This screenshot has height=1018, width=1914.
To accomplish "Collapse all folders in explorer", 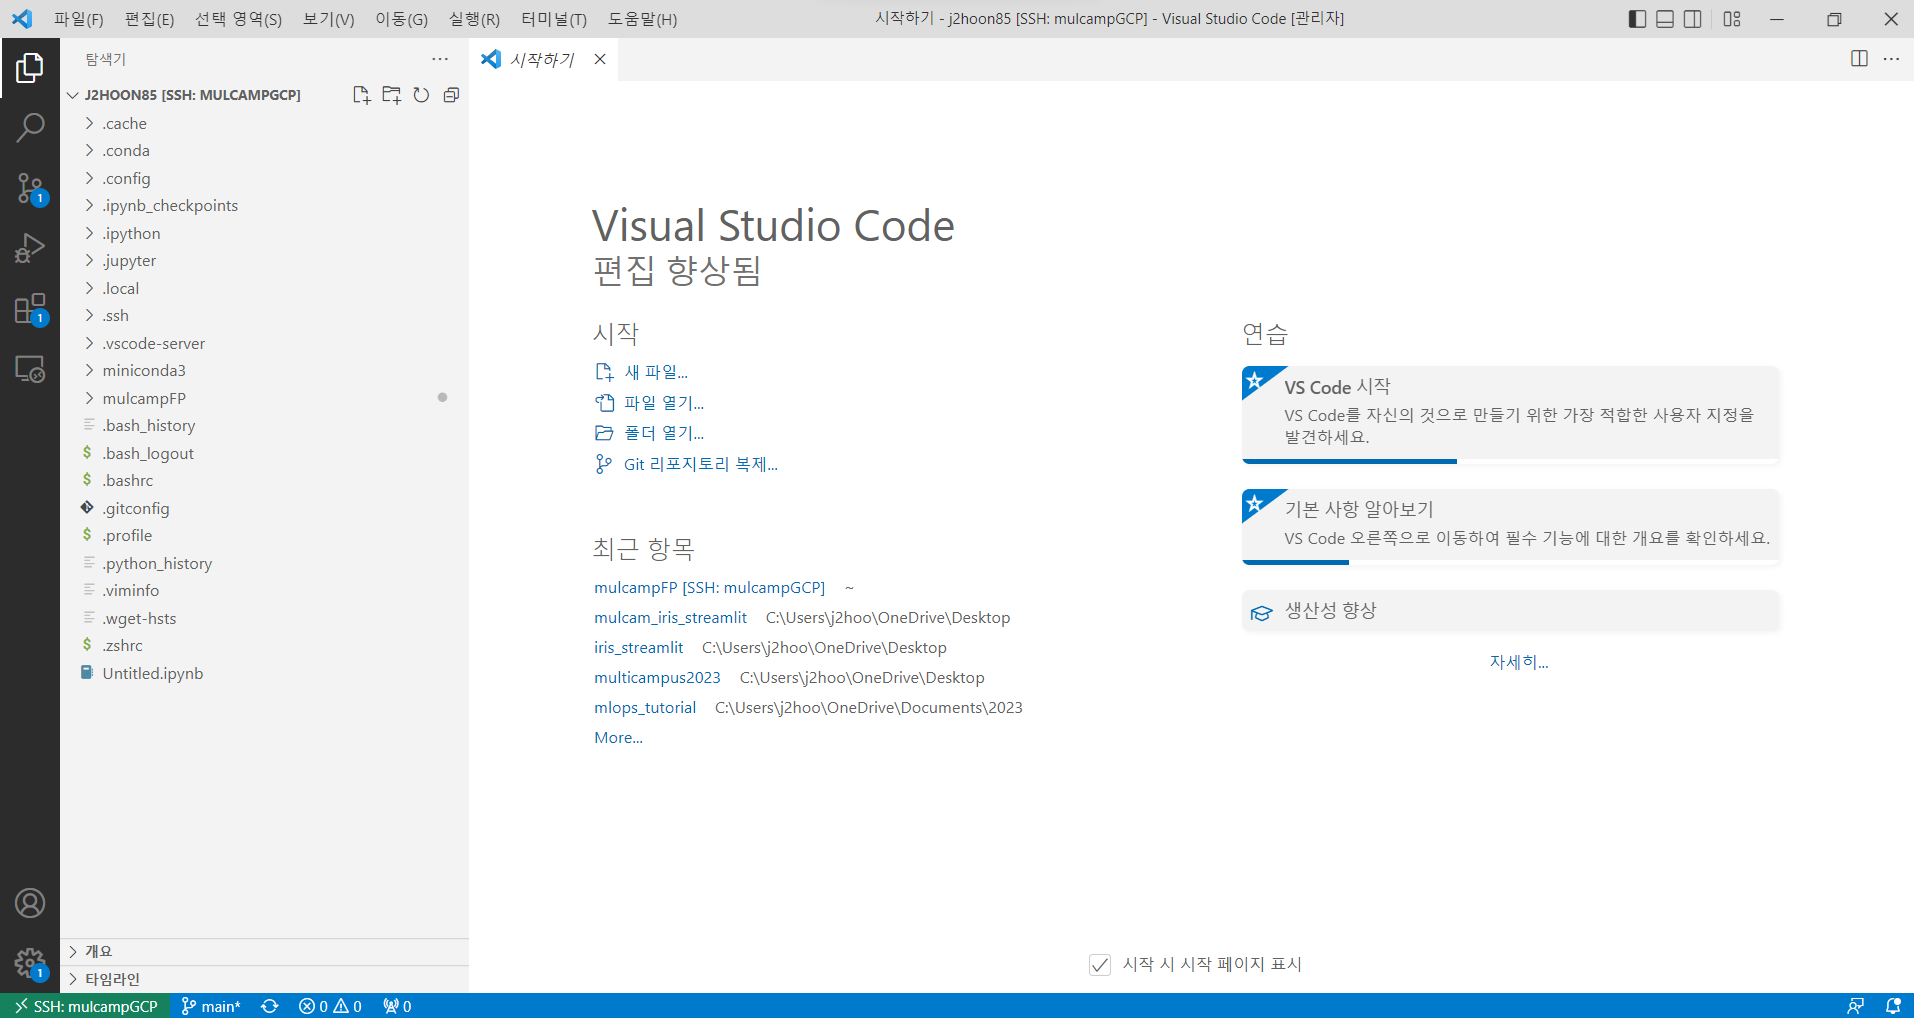I will pos(451,95).
